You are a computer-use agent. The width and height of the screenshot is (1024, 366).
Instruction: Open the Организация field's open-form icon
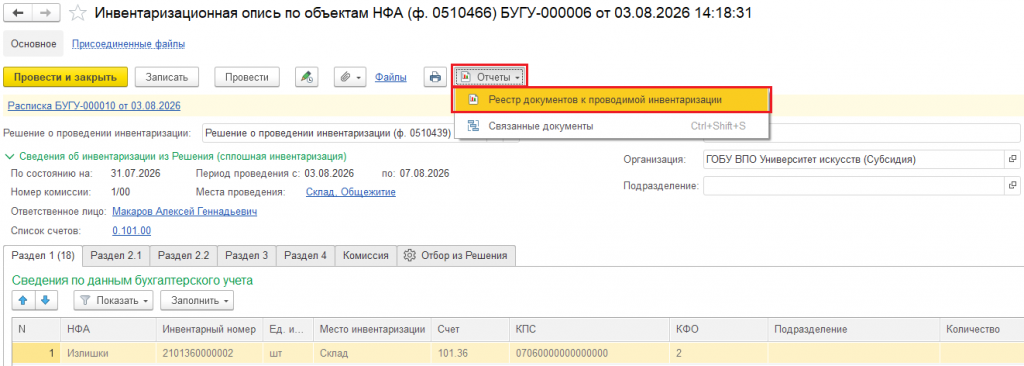tap(1012, 159)
